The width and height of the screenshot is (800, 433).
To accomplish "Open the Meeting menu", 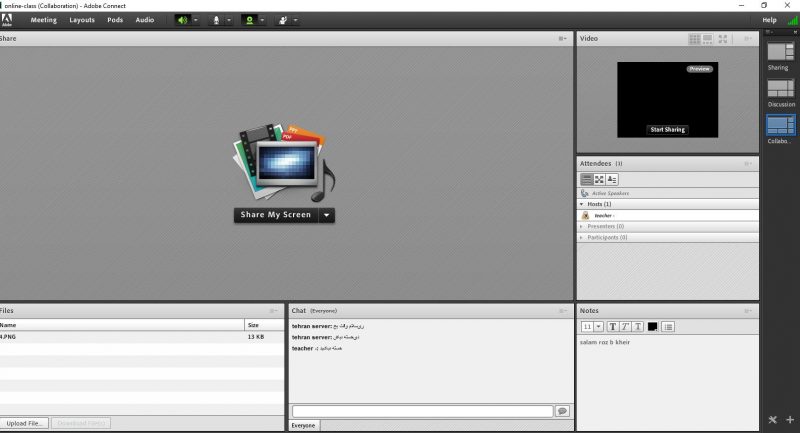I will 43,20.
